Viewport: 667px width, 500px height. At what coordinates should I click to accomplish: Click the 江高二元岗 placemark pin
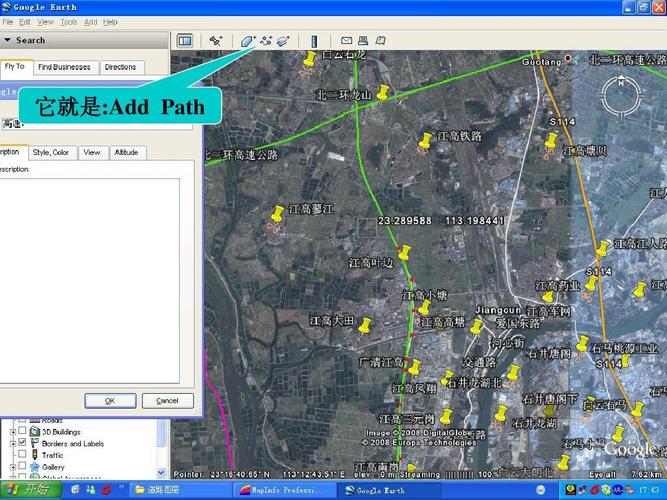click(445, 417)
